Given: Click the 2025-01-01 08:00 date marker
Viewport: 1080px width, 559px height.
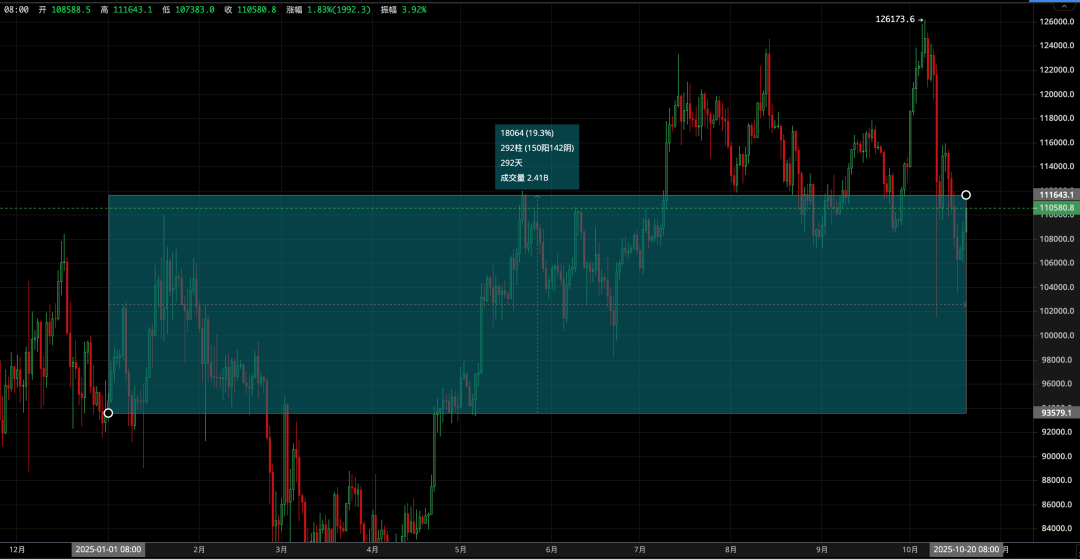Looking at the screenshot, I should [108, 549].
